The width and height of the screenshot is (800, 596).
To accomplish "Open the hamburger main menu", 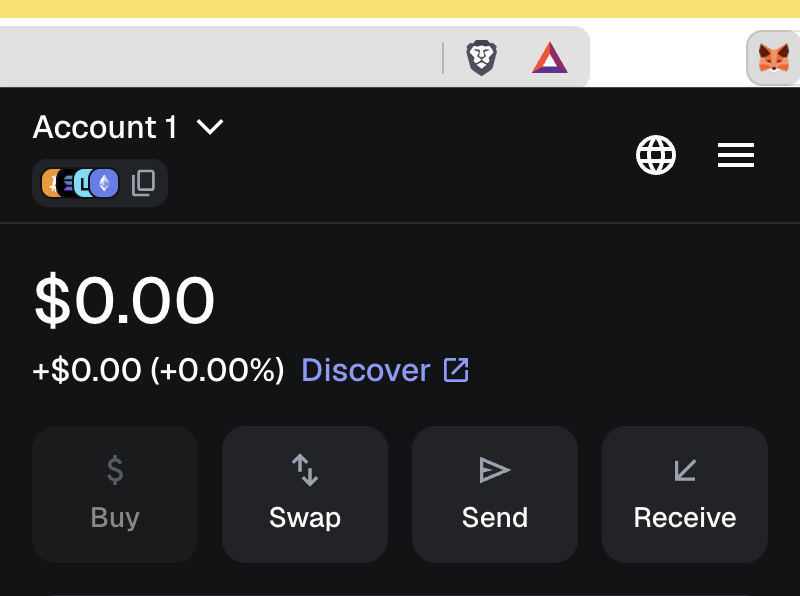I will [736, 155].
